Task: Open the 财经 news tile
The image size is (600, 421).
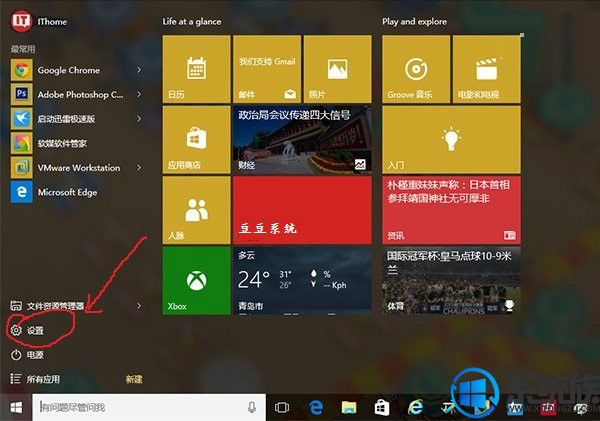Action: point(302,140)
